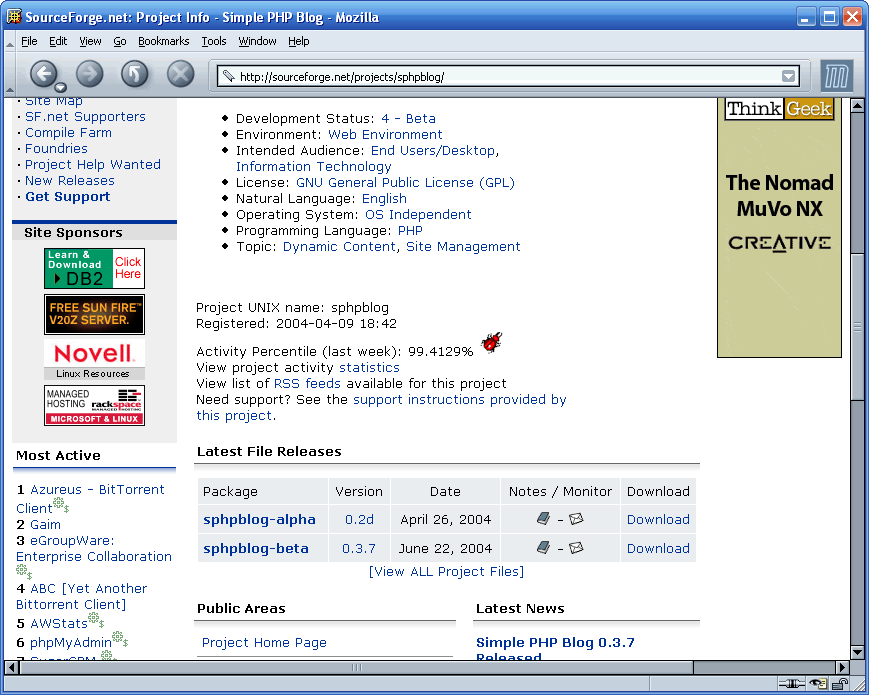
Task: Click the Stop loading button
Action: tap(180, 73)
